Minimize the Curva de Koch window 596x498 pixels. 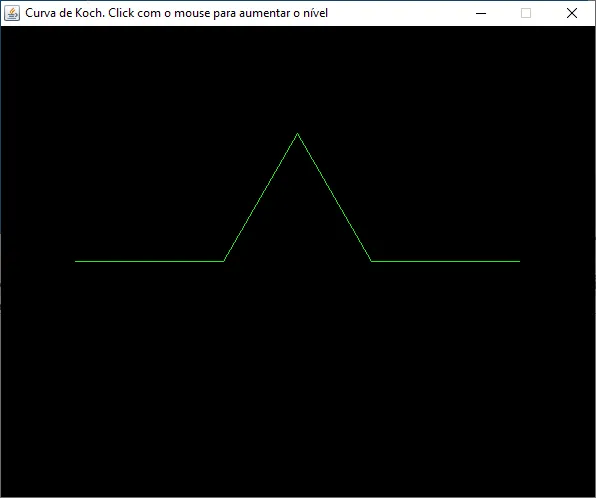pos(481,13)
